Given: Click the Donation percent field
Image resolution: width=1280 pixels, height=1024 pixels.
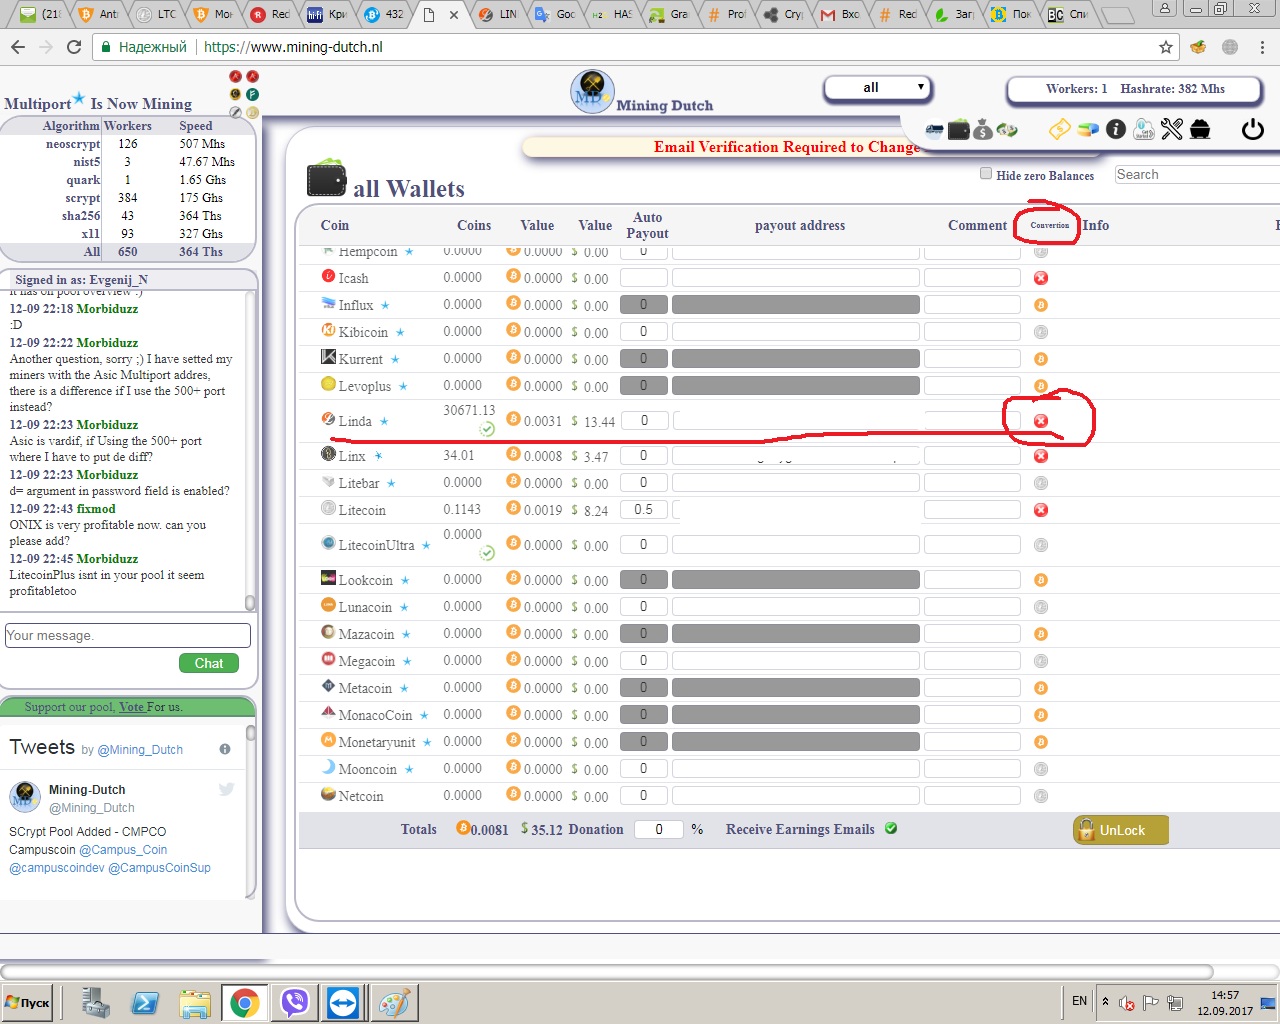Looking at the screenshot, I should tap(658, 829).
